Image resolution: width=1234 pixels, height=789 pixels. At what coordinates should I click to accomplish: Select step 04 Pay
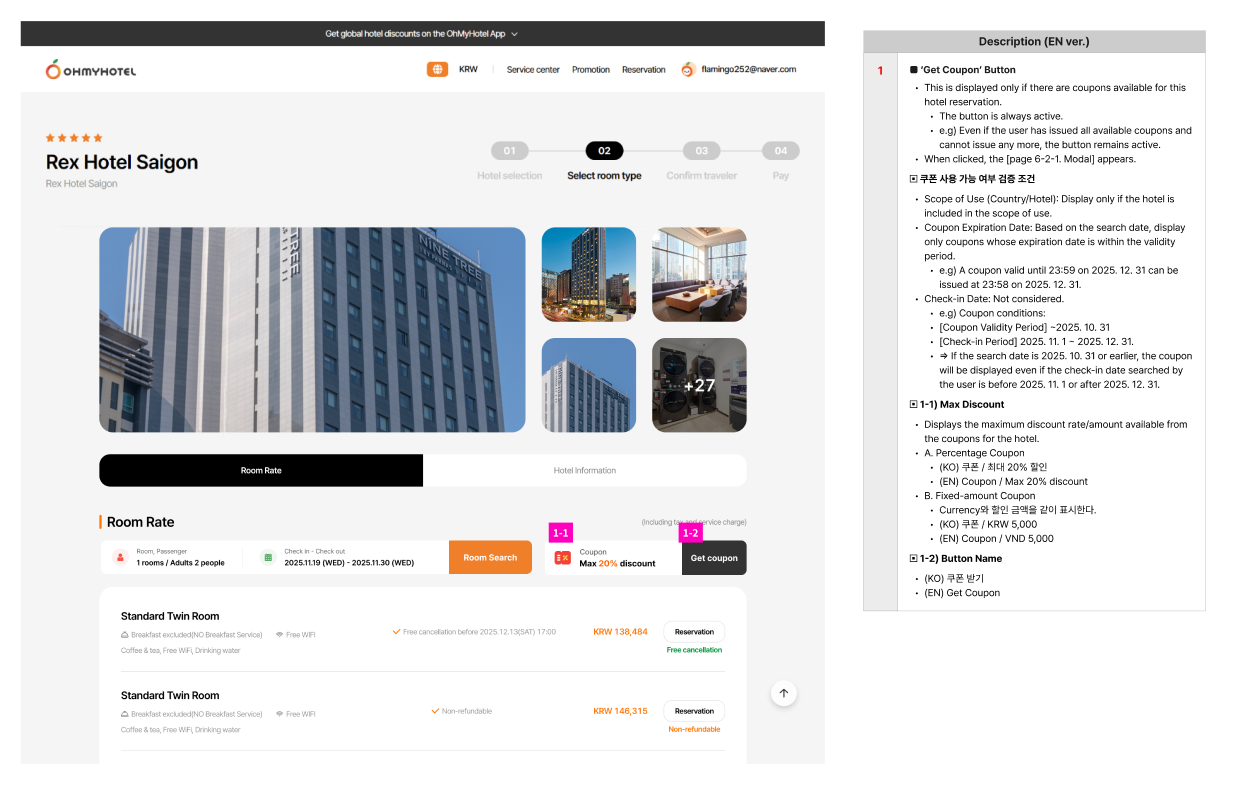click(x=780, y=151)
